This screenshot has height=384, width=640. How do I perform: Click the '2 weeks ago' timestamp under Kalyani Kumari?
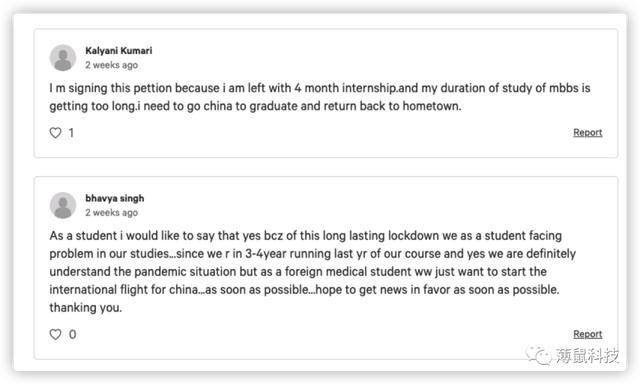click(x=111, y=65)
